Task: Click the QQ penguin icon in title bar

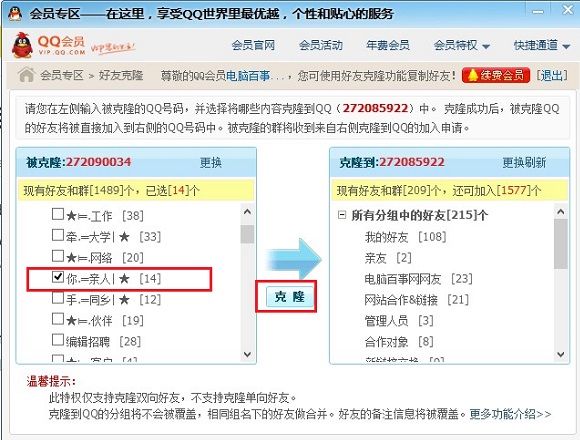Action: point(14,14)
